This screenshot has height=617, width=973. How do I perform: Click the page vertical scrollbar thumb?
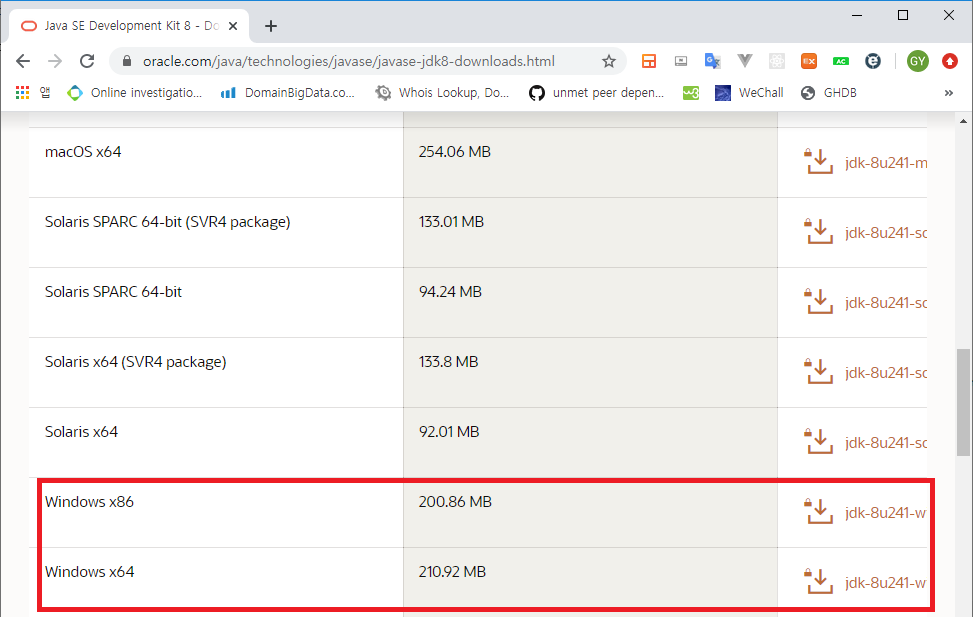(963, 402)
